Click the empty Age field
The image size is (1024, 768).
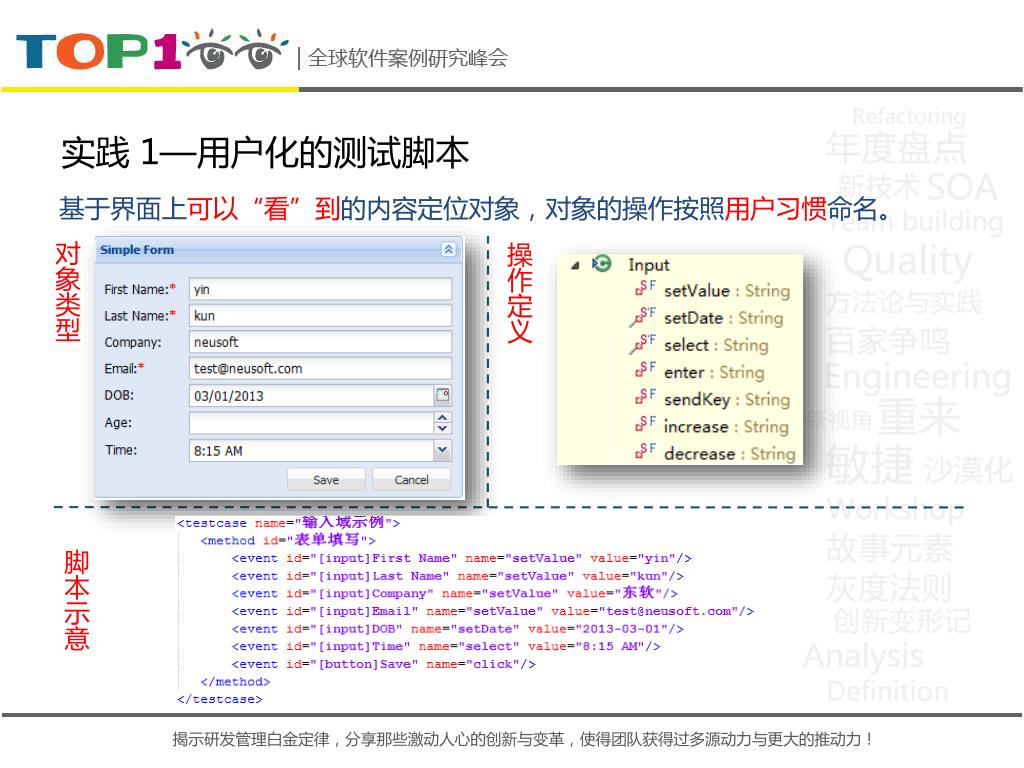click(x=312, y=423)
